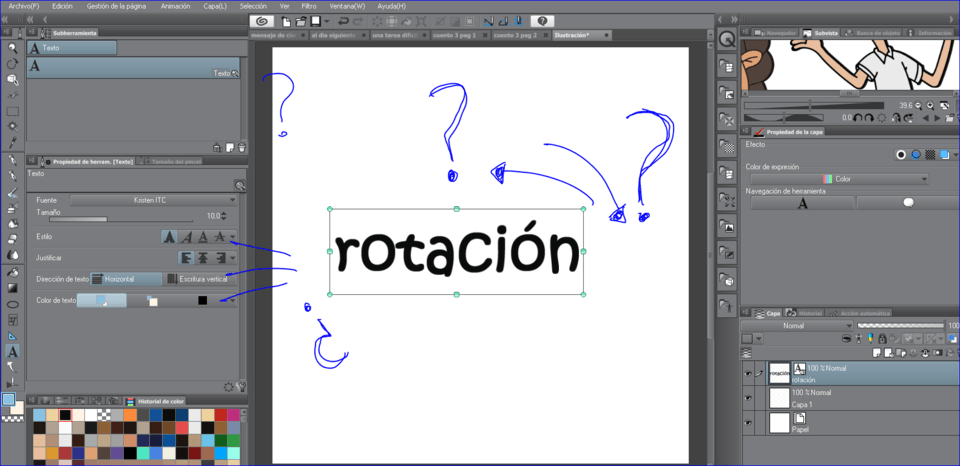Viewport: 960px width, 466px height.
Task: Click the help question mark button
Action: (541, 20)
